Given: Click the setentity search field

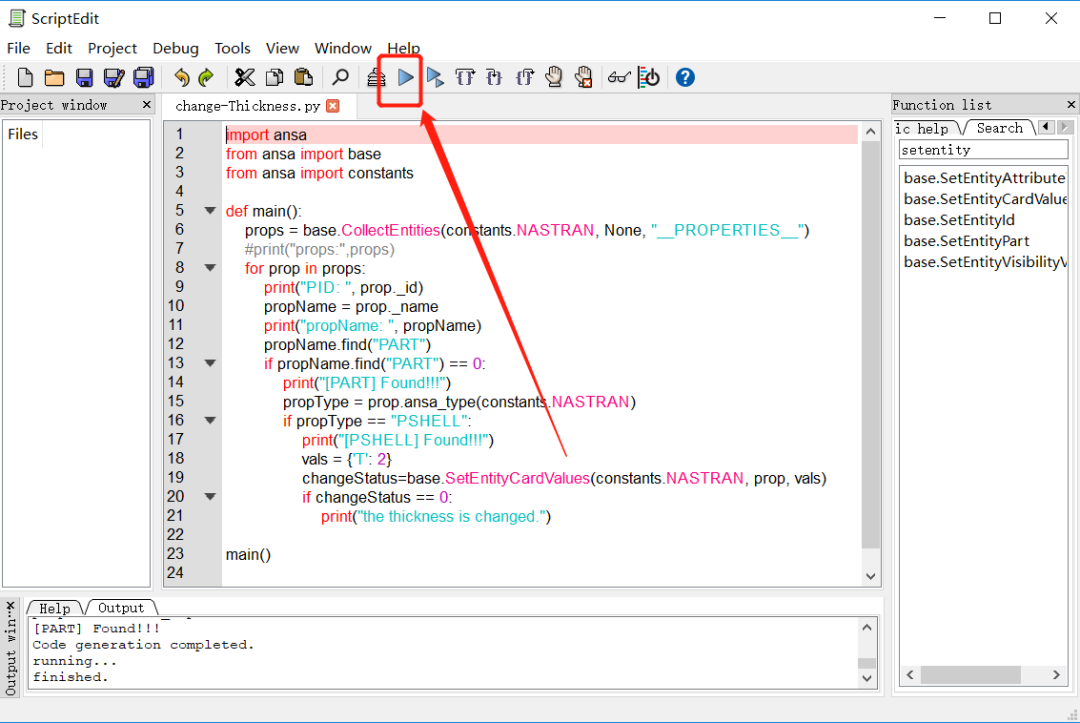Looking at the screenshot, I should click(983, 150).
